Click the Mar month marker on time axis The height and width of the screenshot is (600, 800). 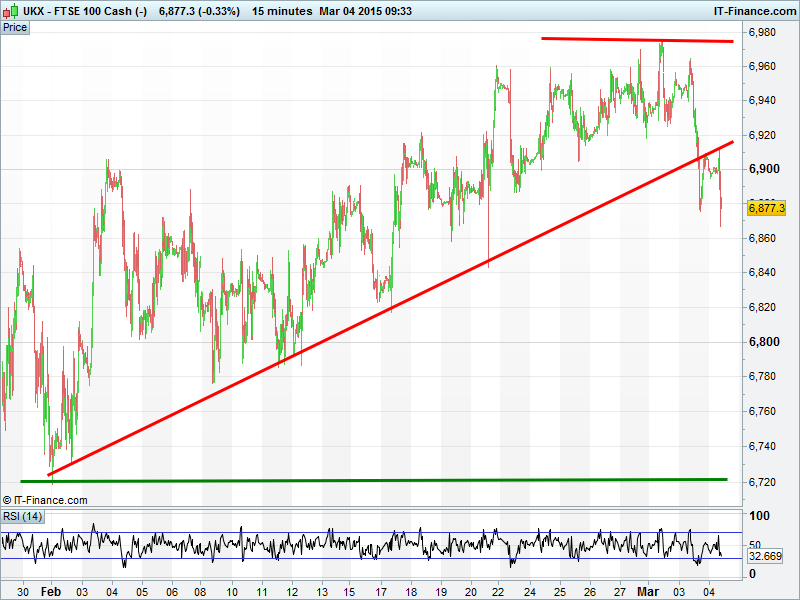(x=649, y=591)
